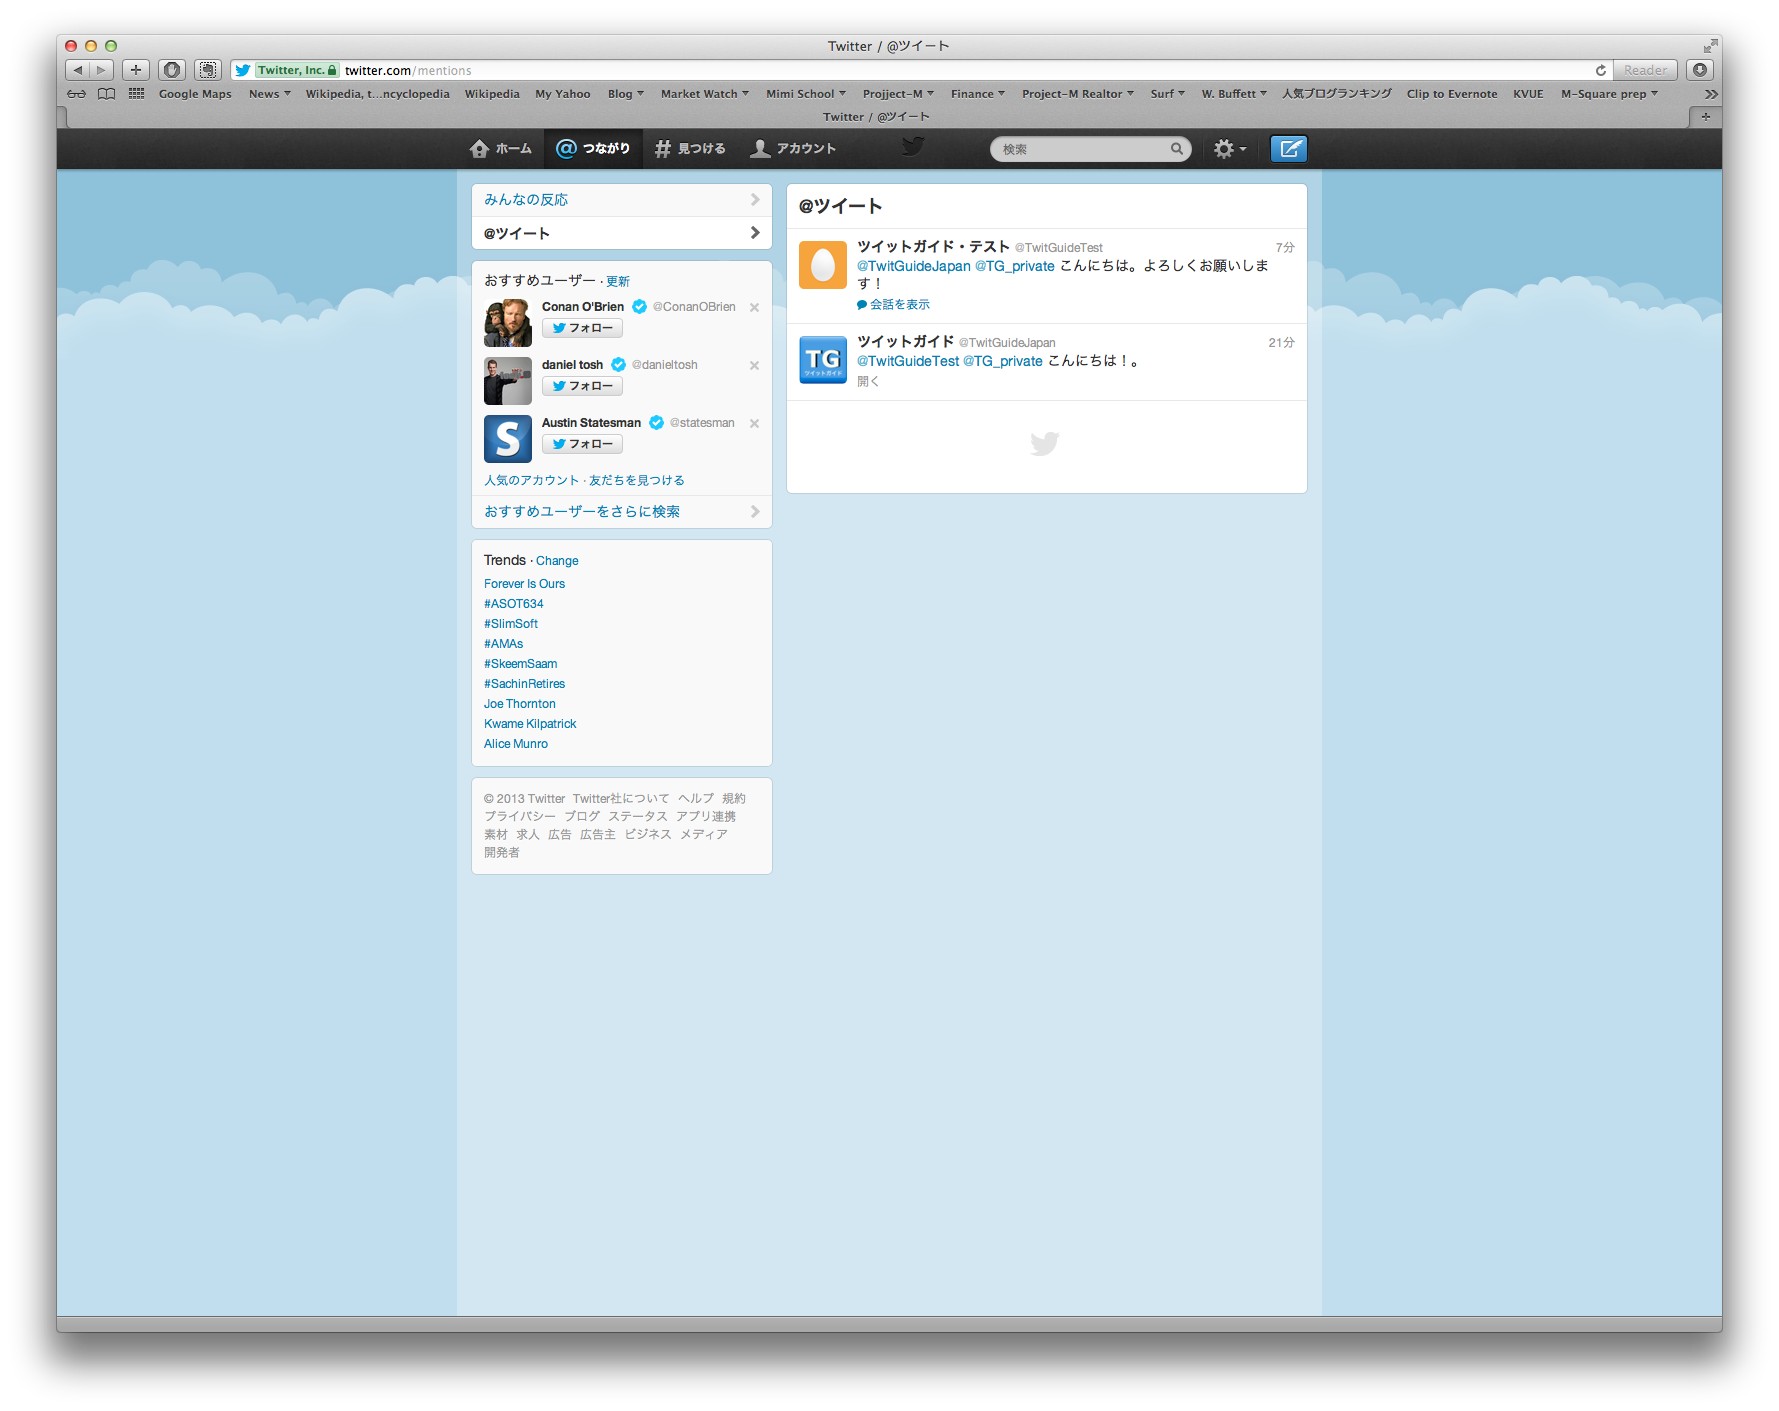
Task: Click the Twitter bird logo in navigation bar
Action: (912, 147)
